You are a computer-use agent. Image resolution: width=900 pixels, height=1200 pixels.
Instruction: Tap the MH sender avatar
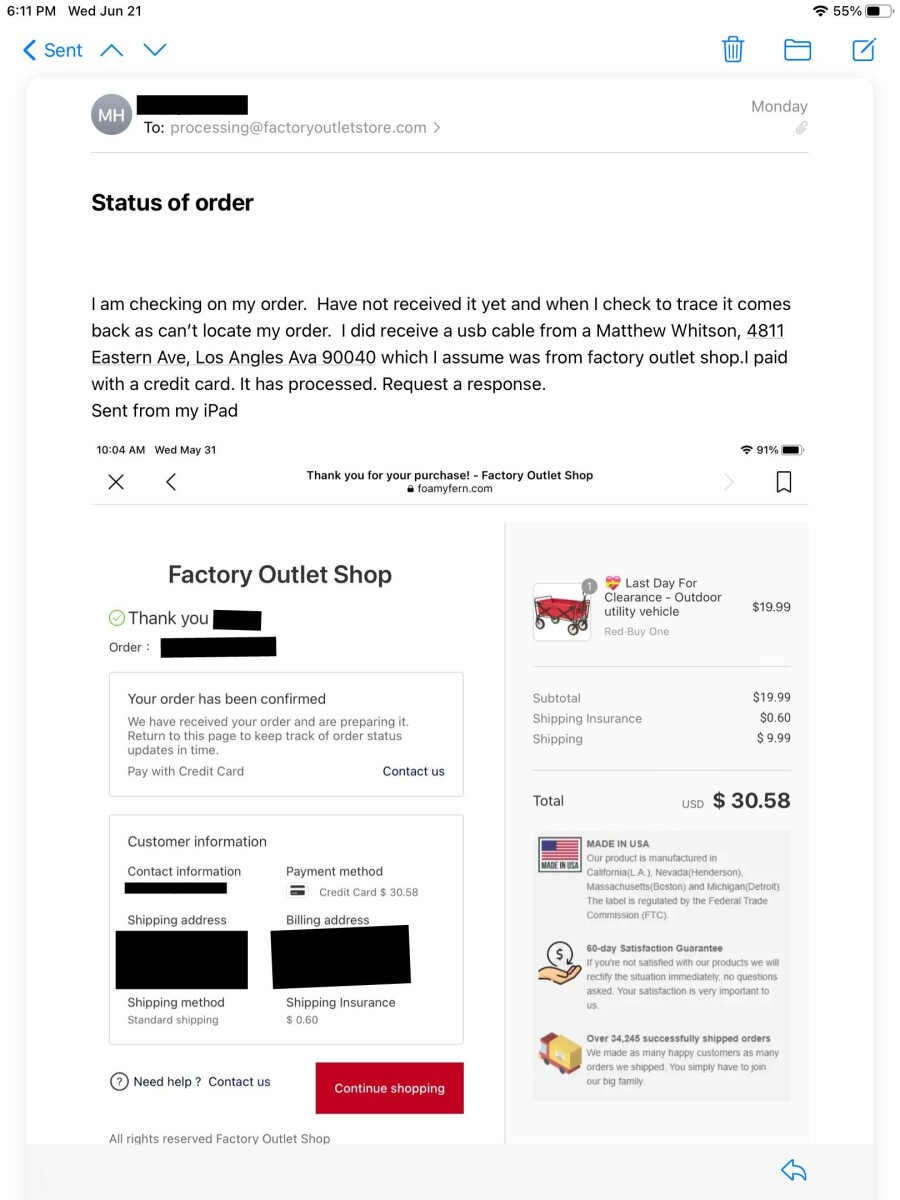(x=112, y=116)
